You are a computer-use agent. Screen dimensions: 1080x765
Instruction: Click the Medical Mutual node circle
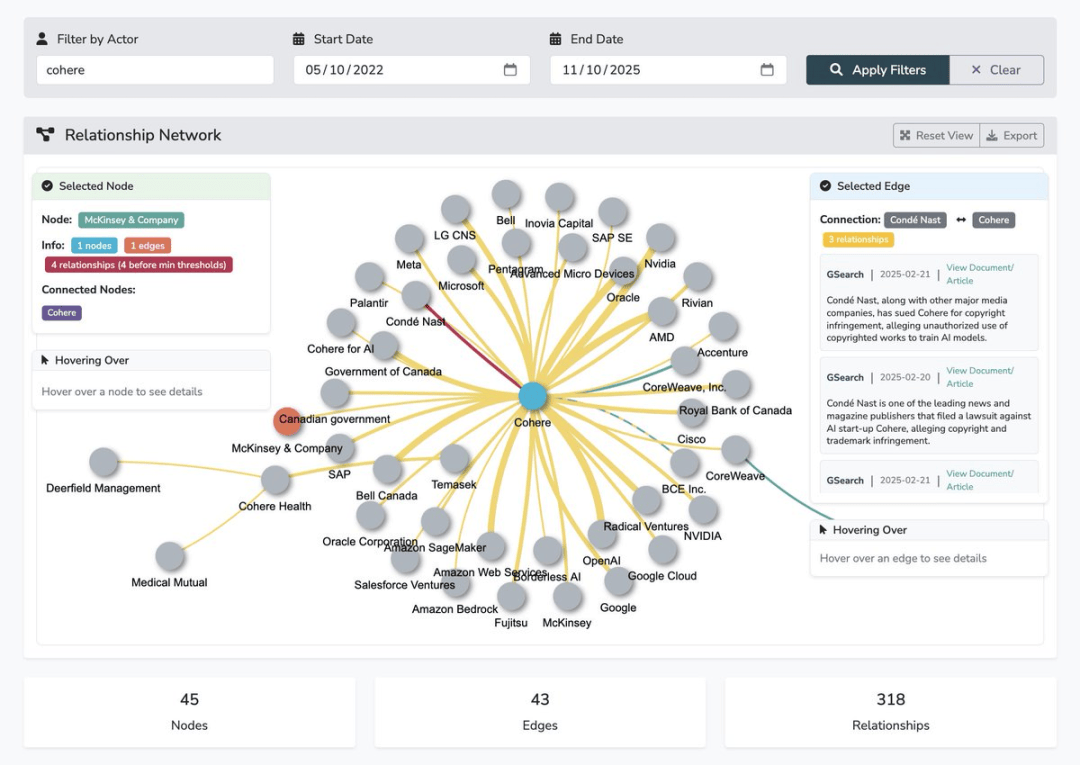(170, 557)
